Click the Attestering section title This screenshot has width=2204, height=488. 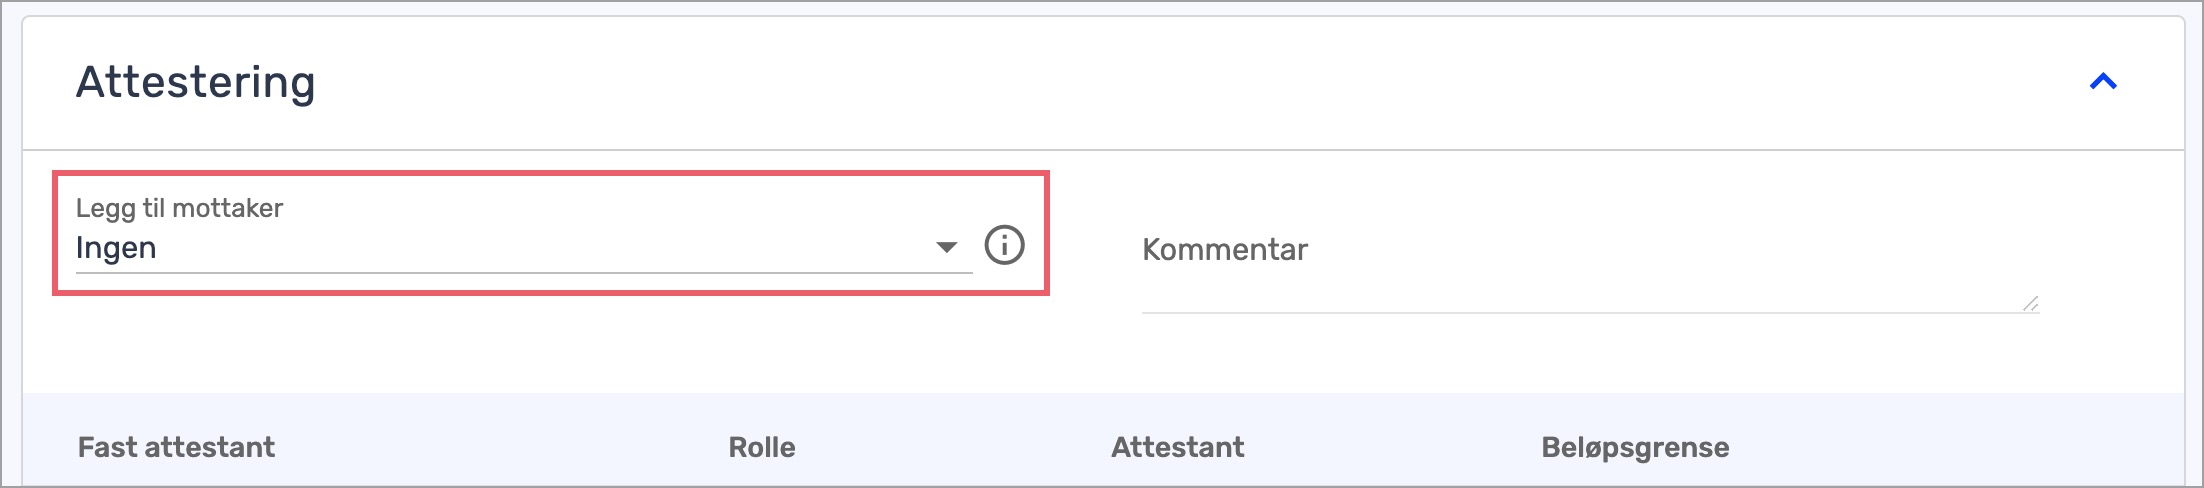tap(196, 82)
